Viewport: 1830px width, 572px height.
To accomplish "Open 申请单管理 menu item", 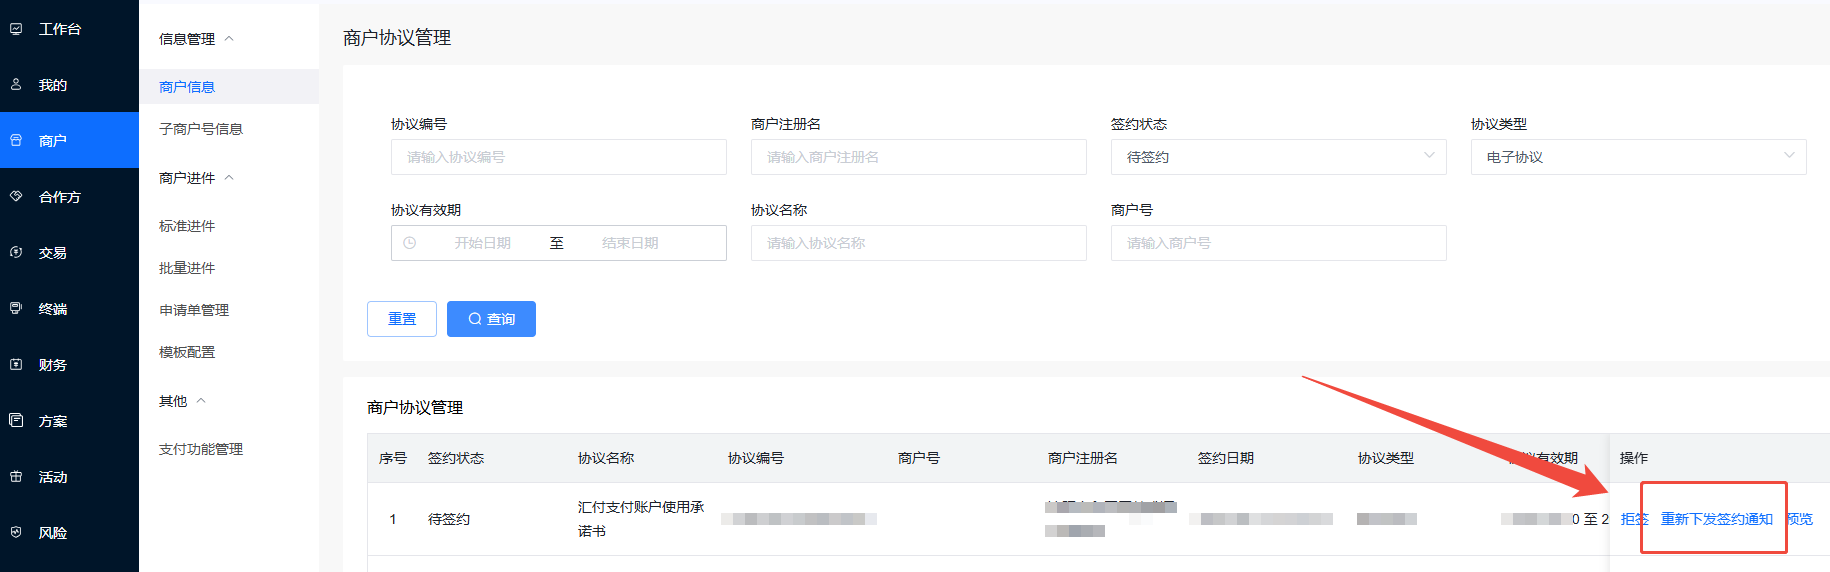I will pos(194,310).
